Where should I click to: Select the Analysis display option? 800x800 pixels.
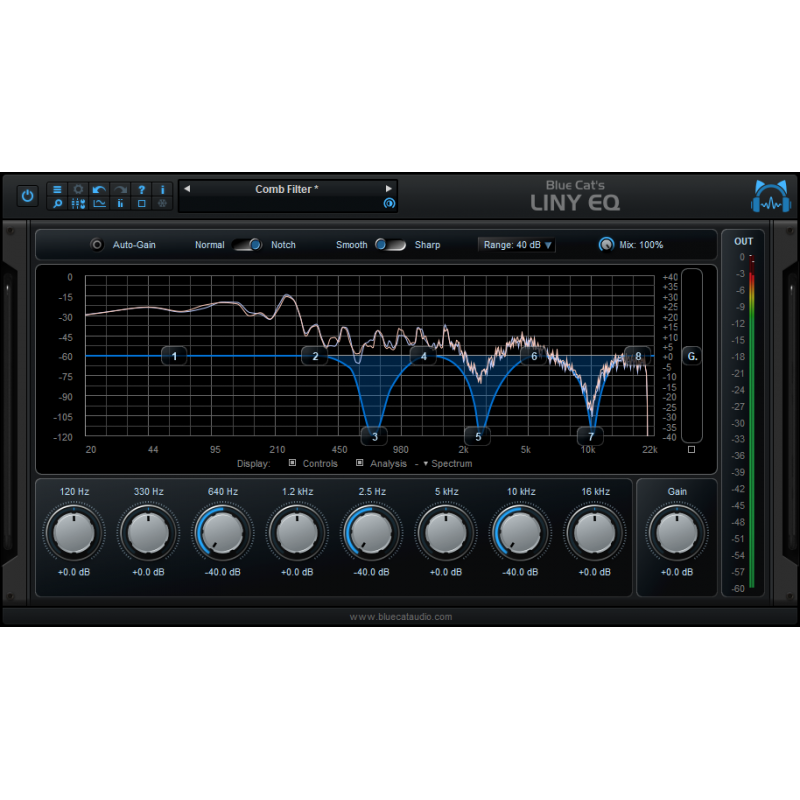[x=360, y=463]
